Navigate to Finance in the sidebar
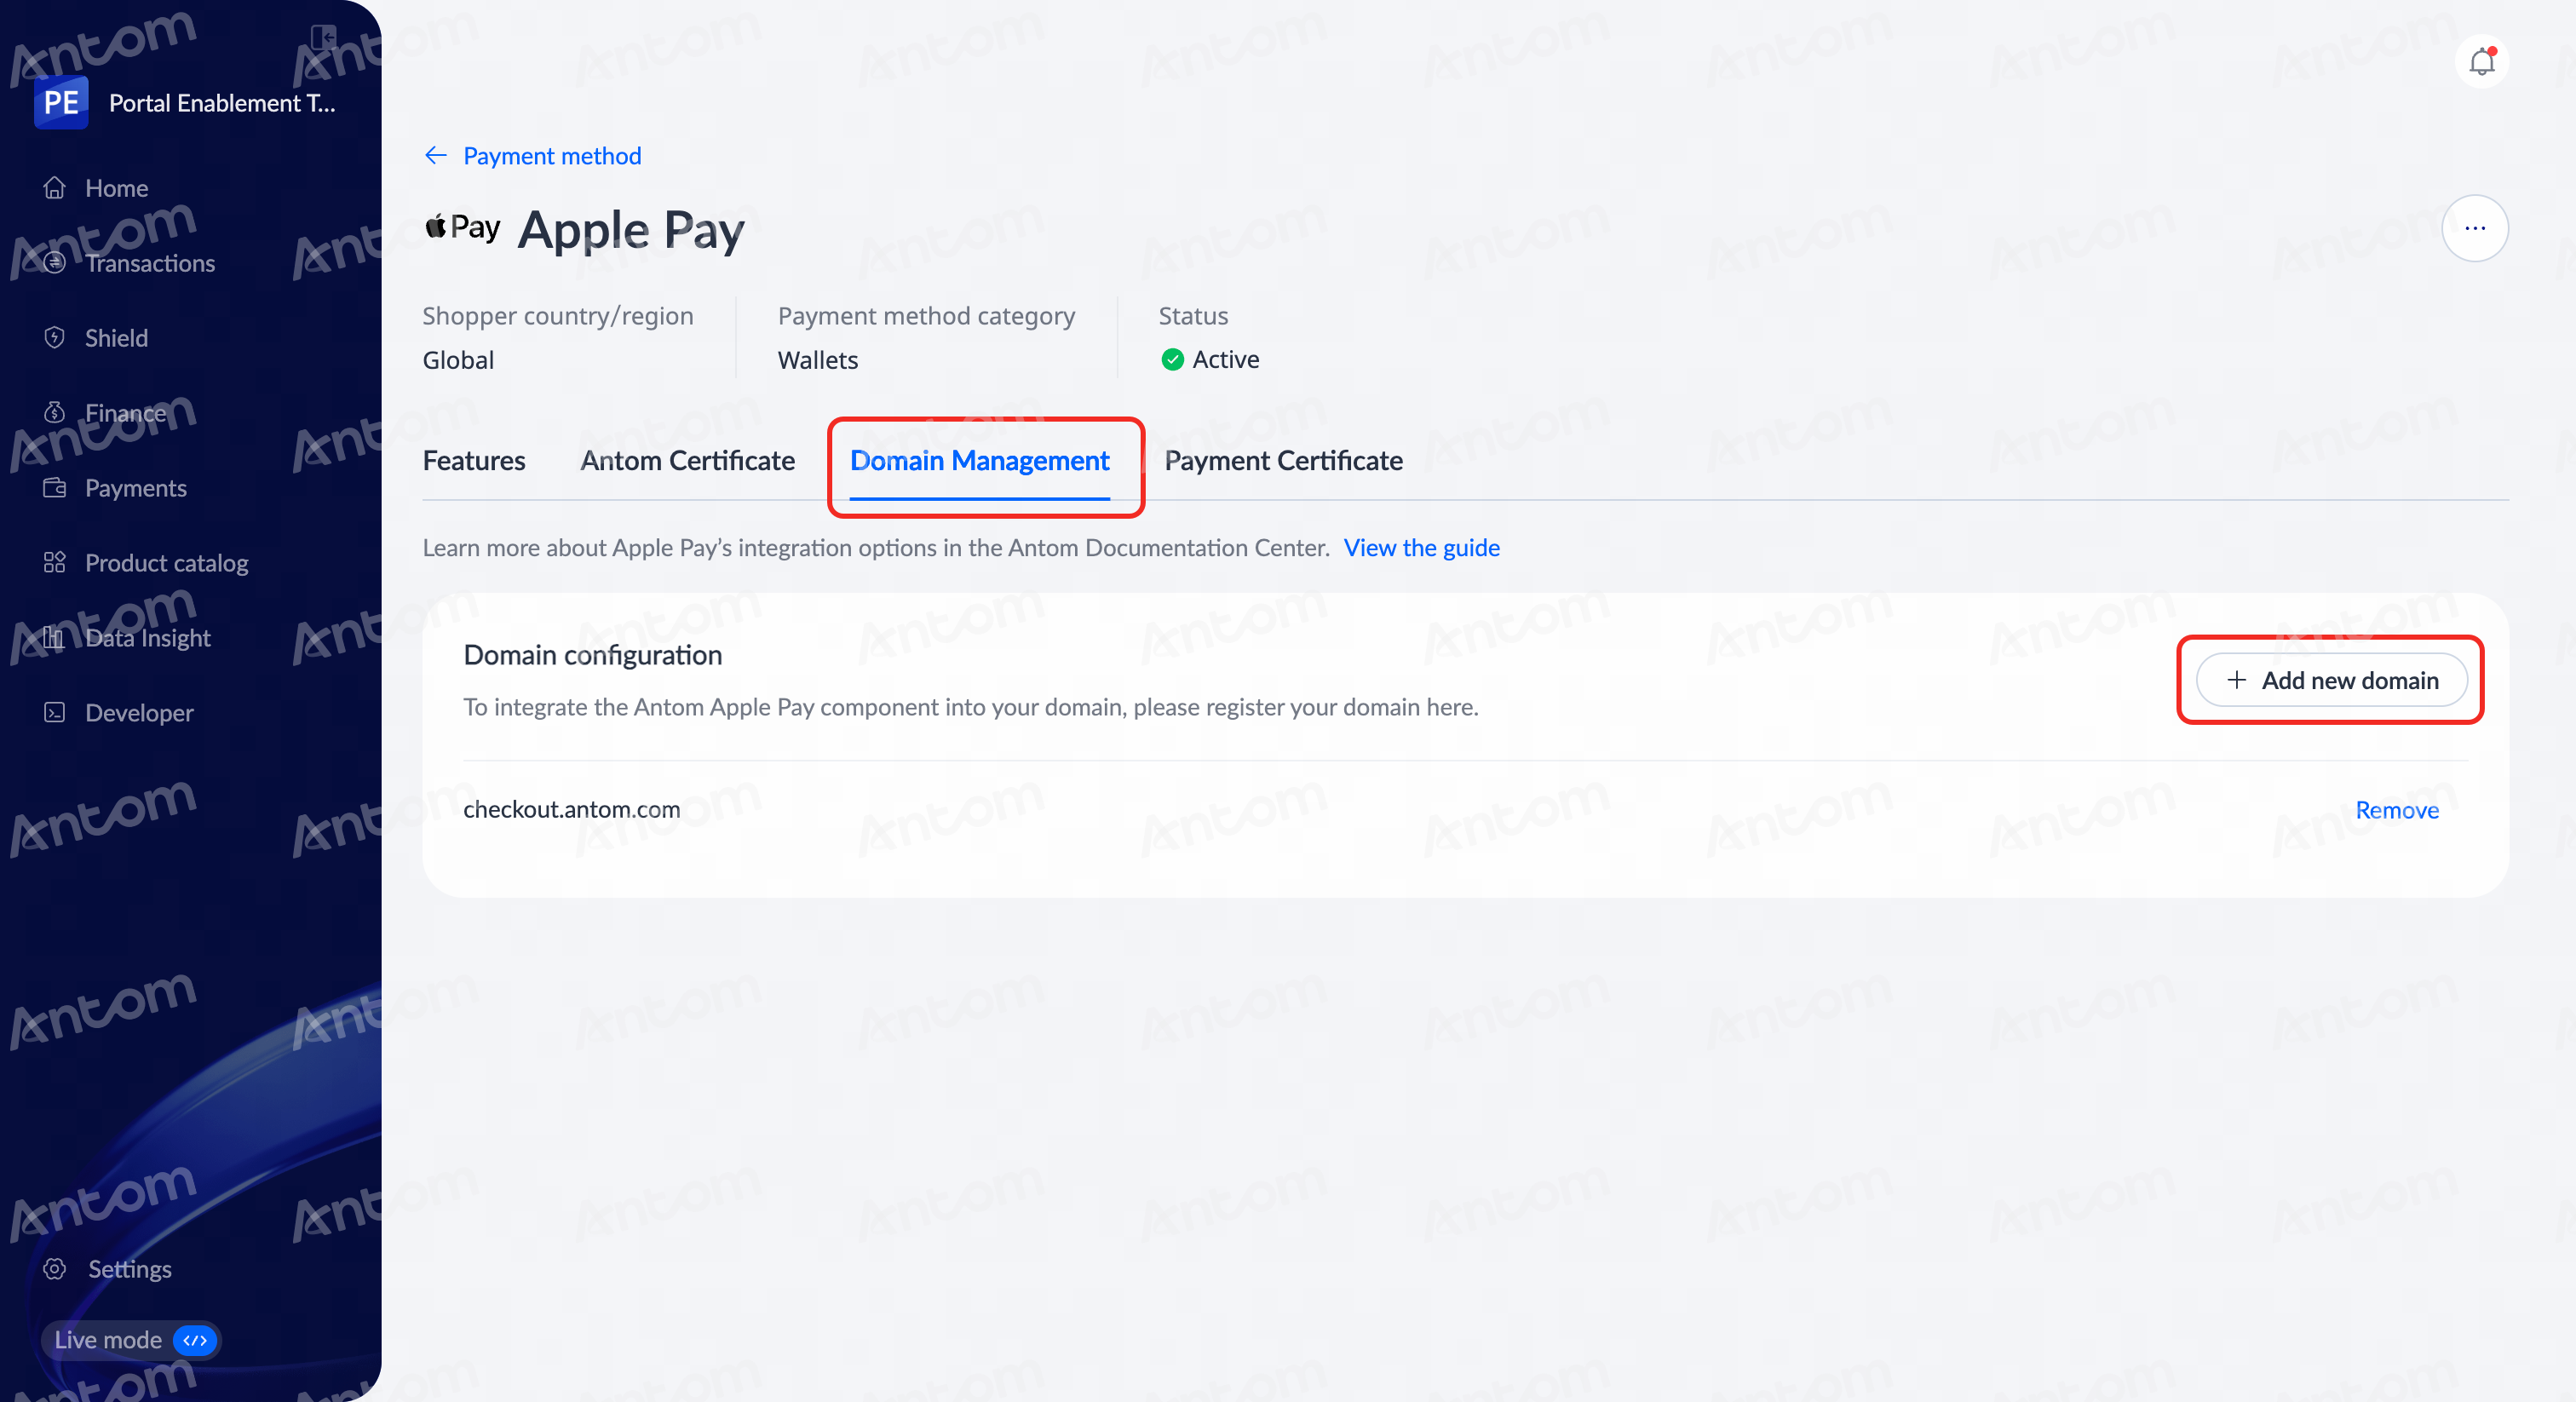The height and width of the screenshot is (1402, 2576). [126, 413]
